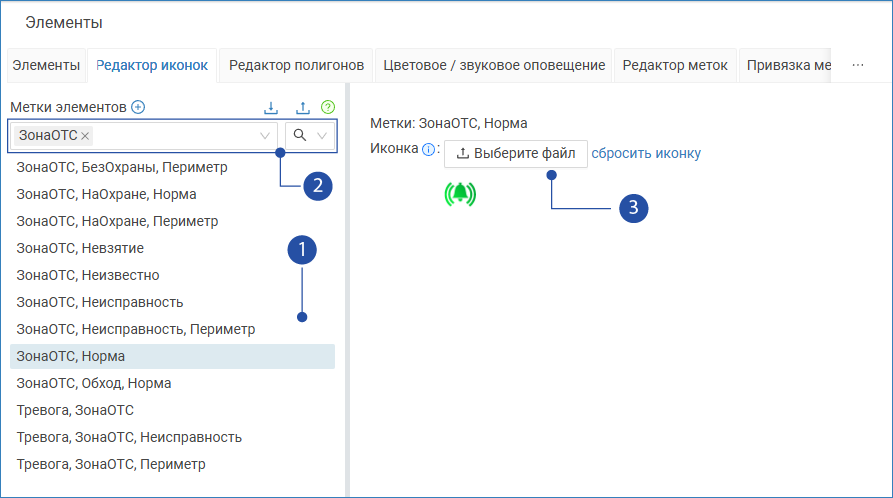Remove the ЗонаОТС tag chip
Image resolution: width=893 pixels, height=498 pixels.
(86, 136)
